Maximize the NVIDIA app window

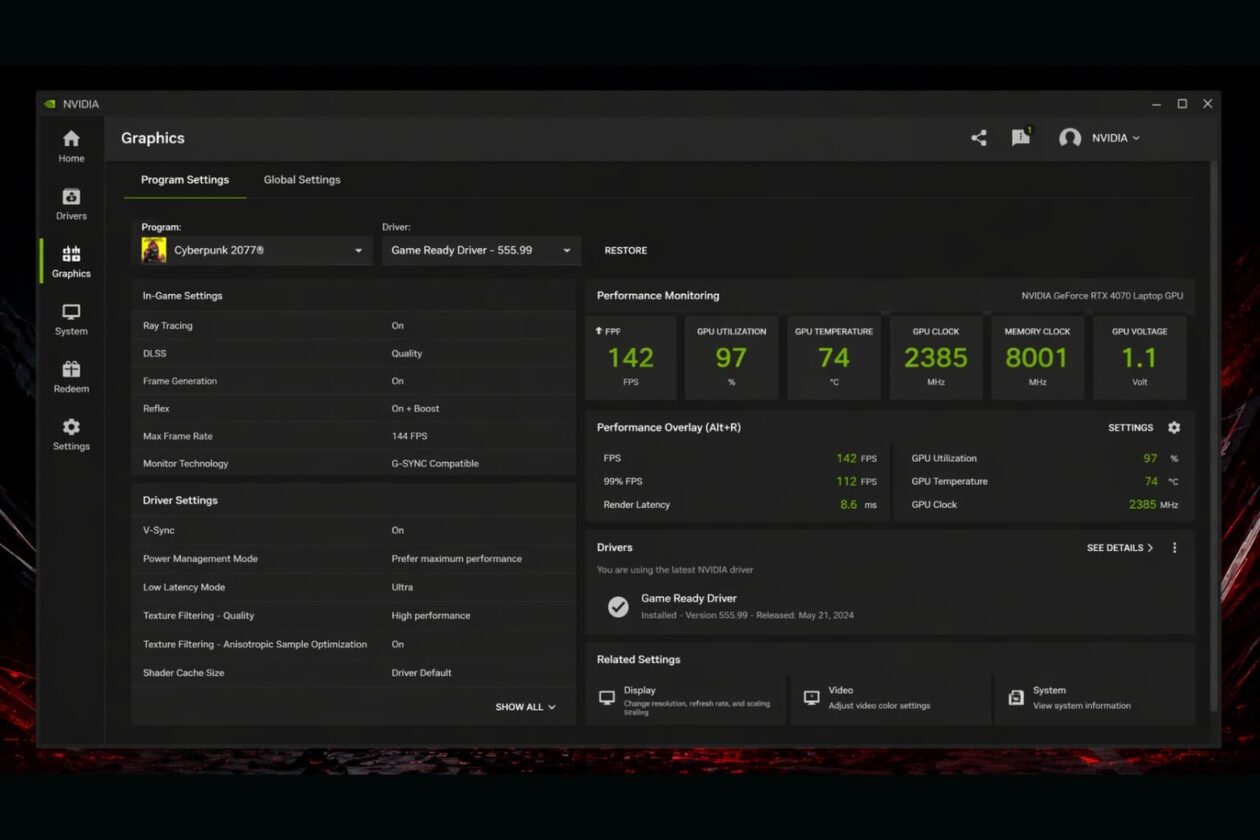[x=1182, y=104]
